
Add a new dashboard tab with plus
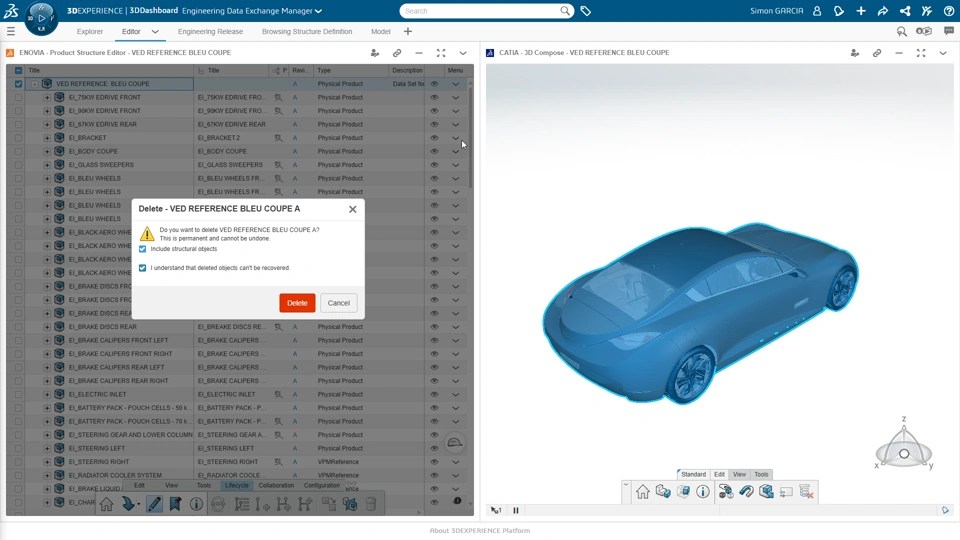408,31
